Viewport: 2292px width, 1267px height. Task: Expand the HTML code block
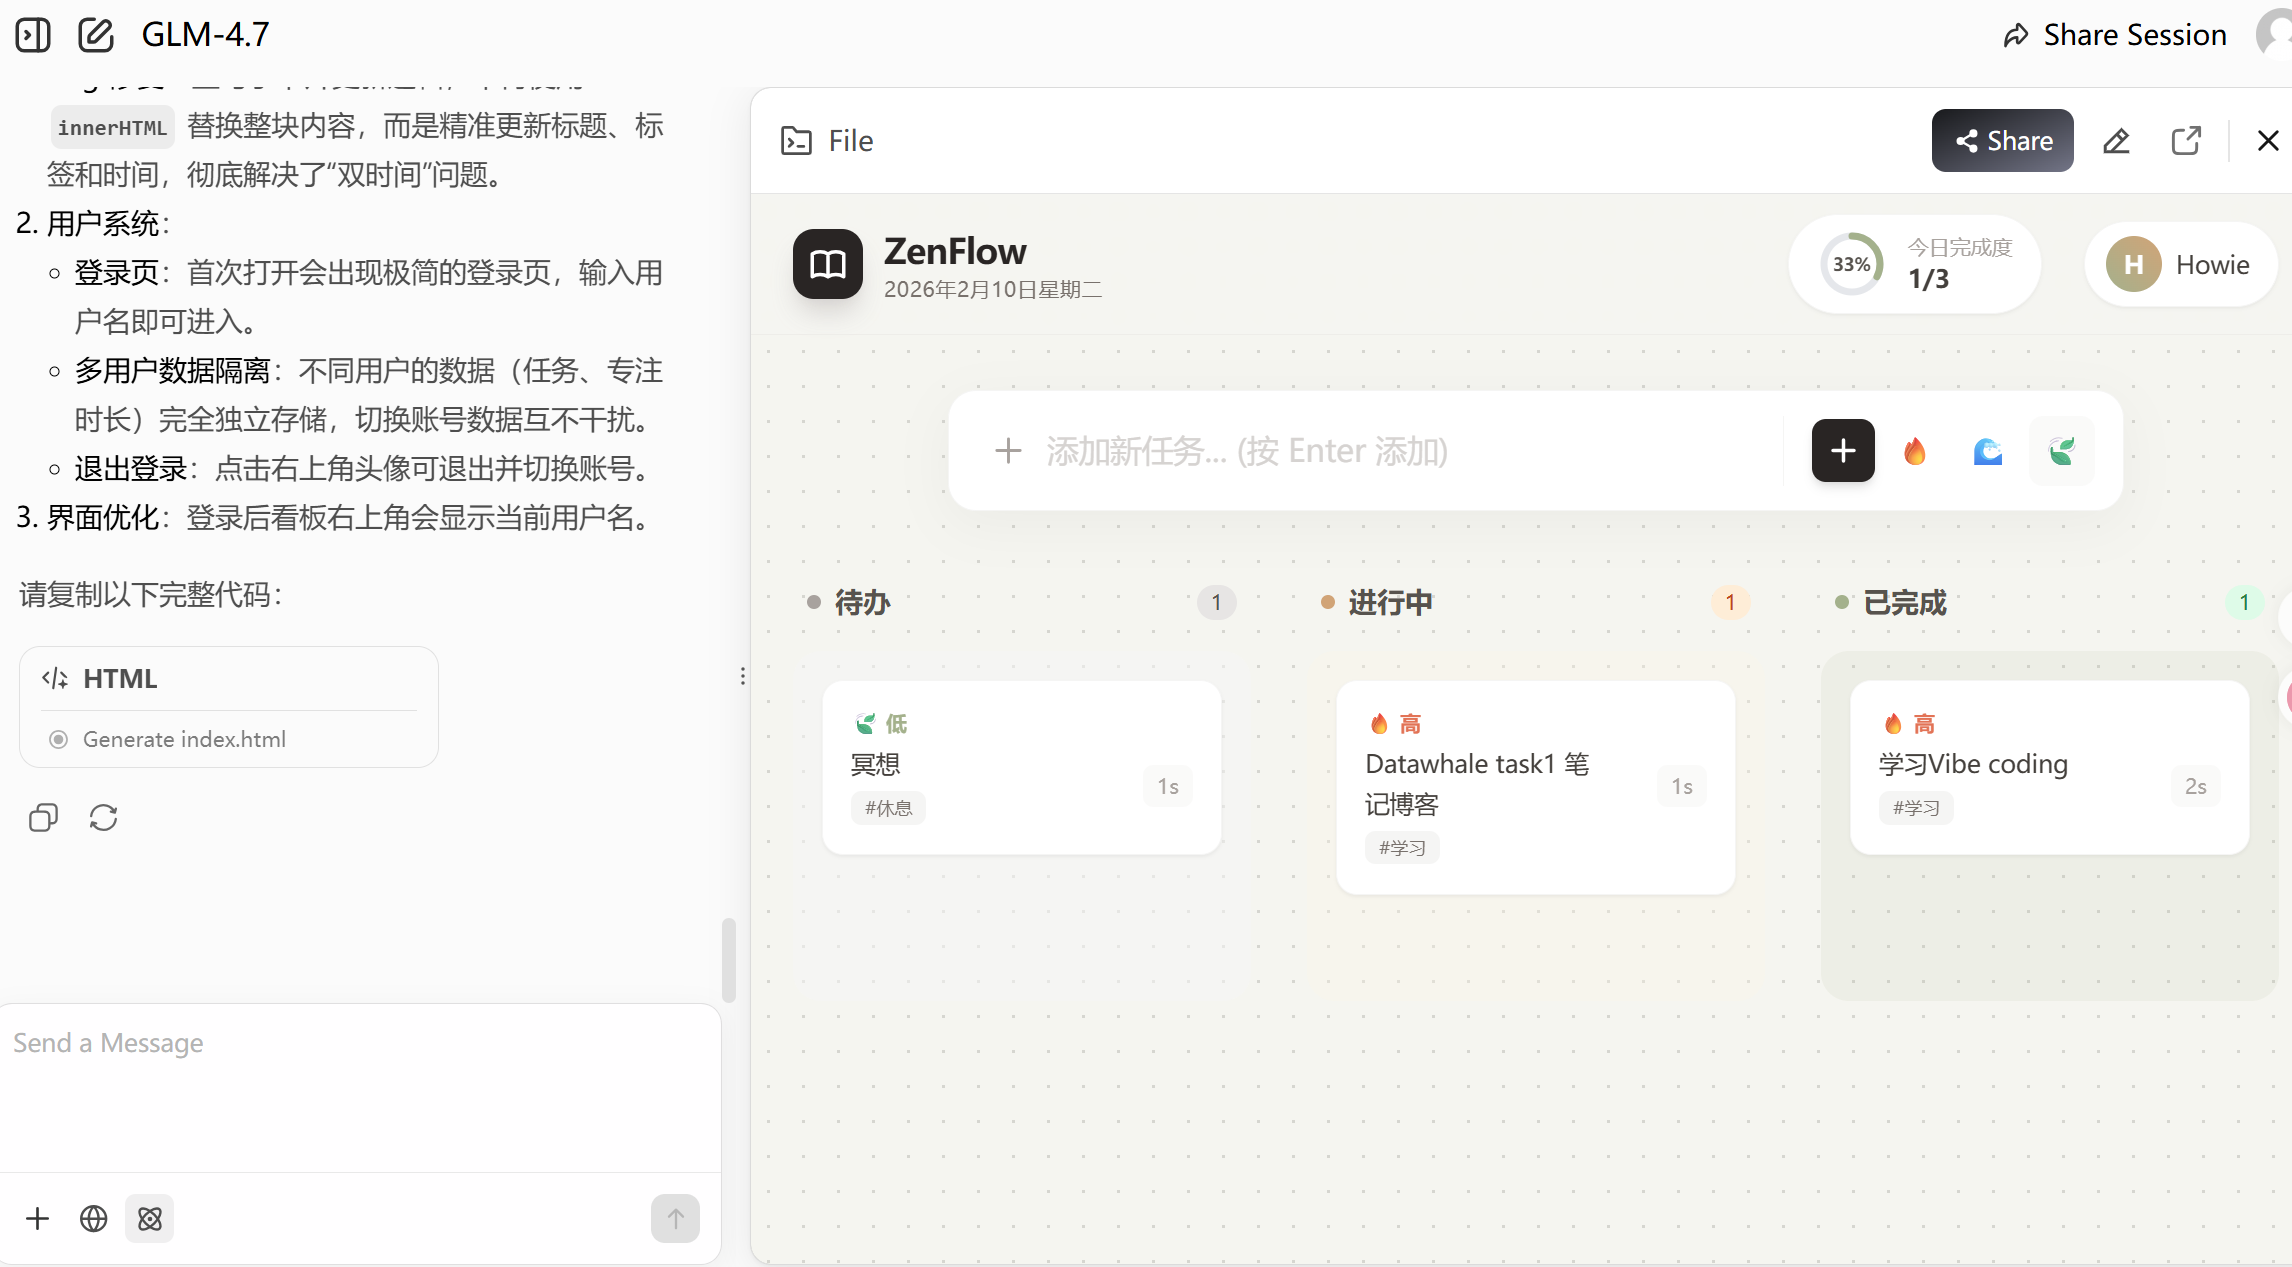tap(120, 679)
